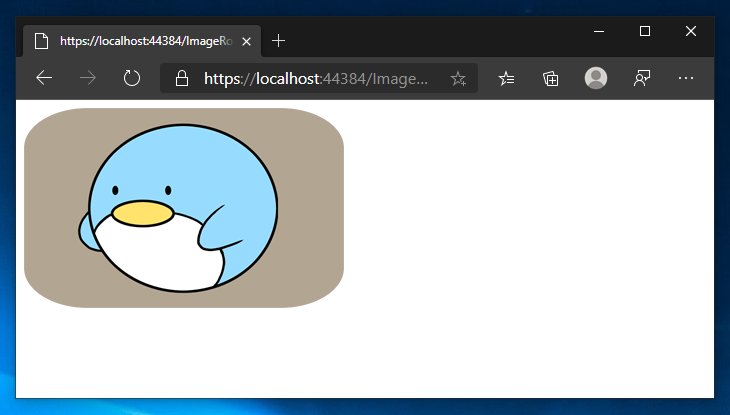730x415 pixels.
Task: Click the rounded penguin image
Action: tap(184, 208)
